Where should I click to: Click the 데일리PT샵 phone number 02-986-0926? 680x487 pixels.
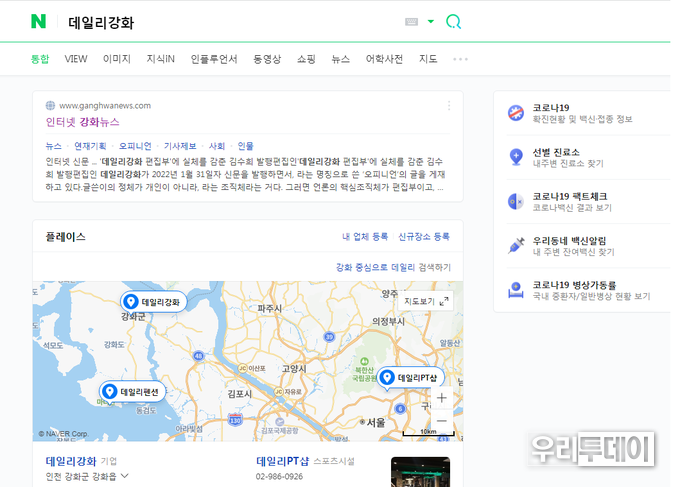click(279, 477)
